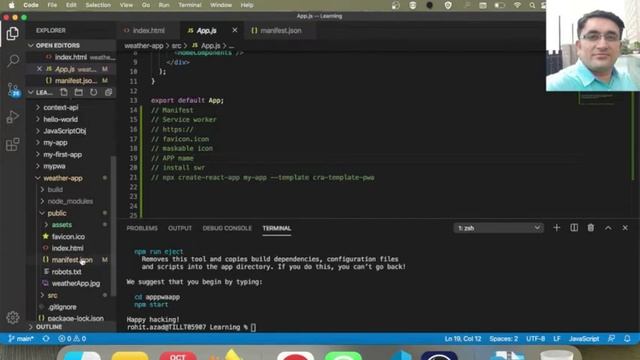This screenshot has height=360, width=640.
Task: Show errors and warnings count
Action: point(72,339)
